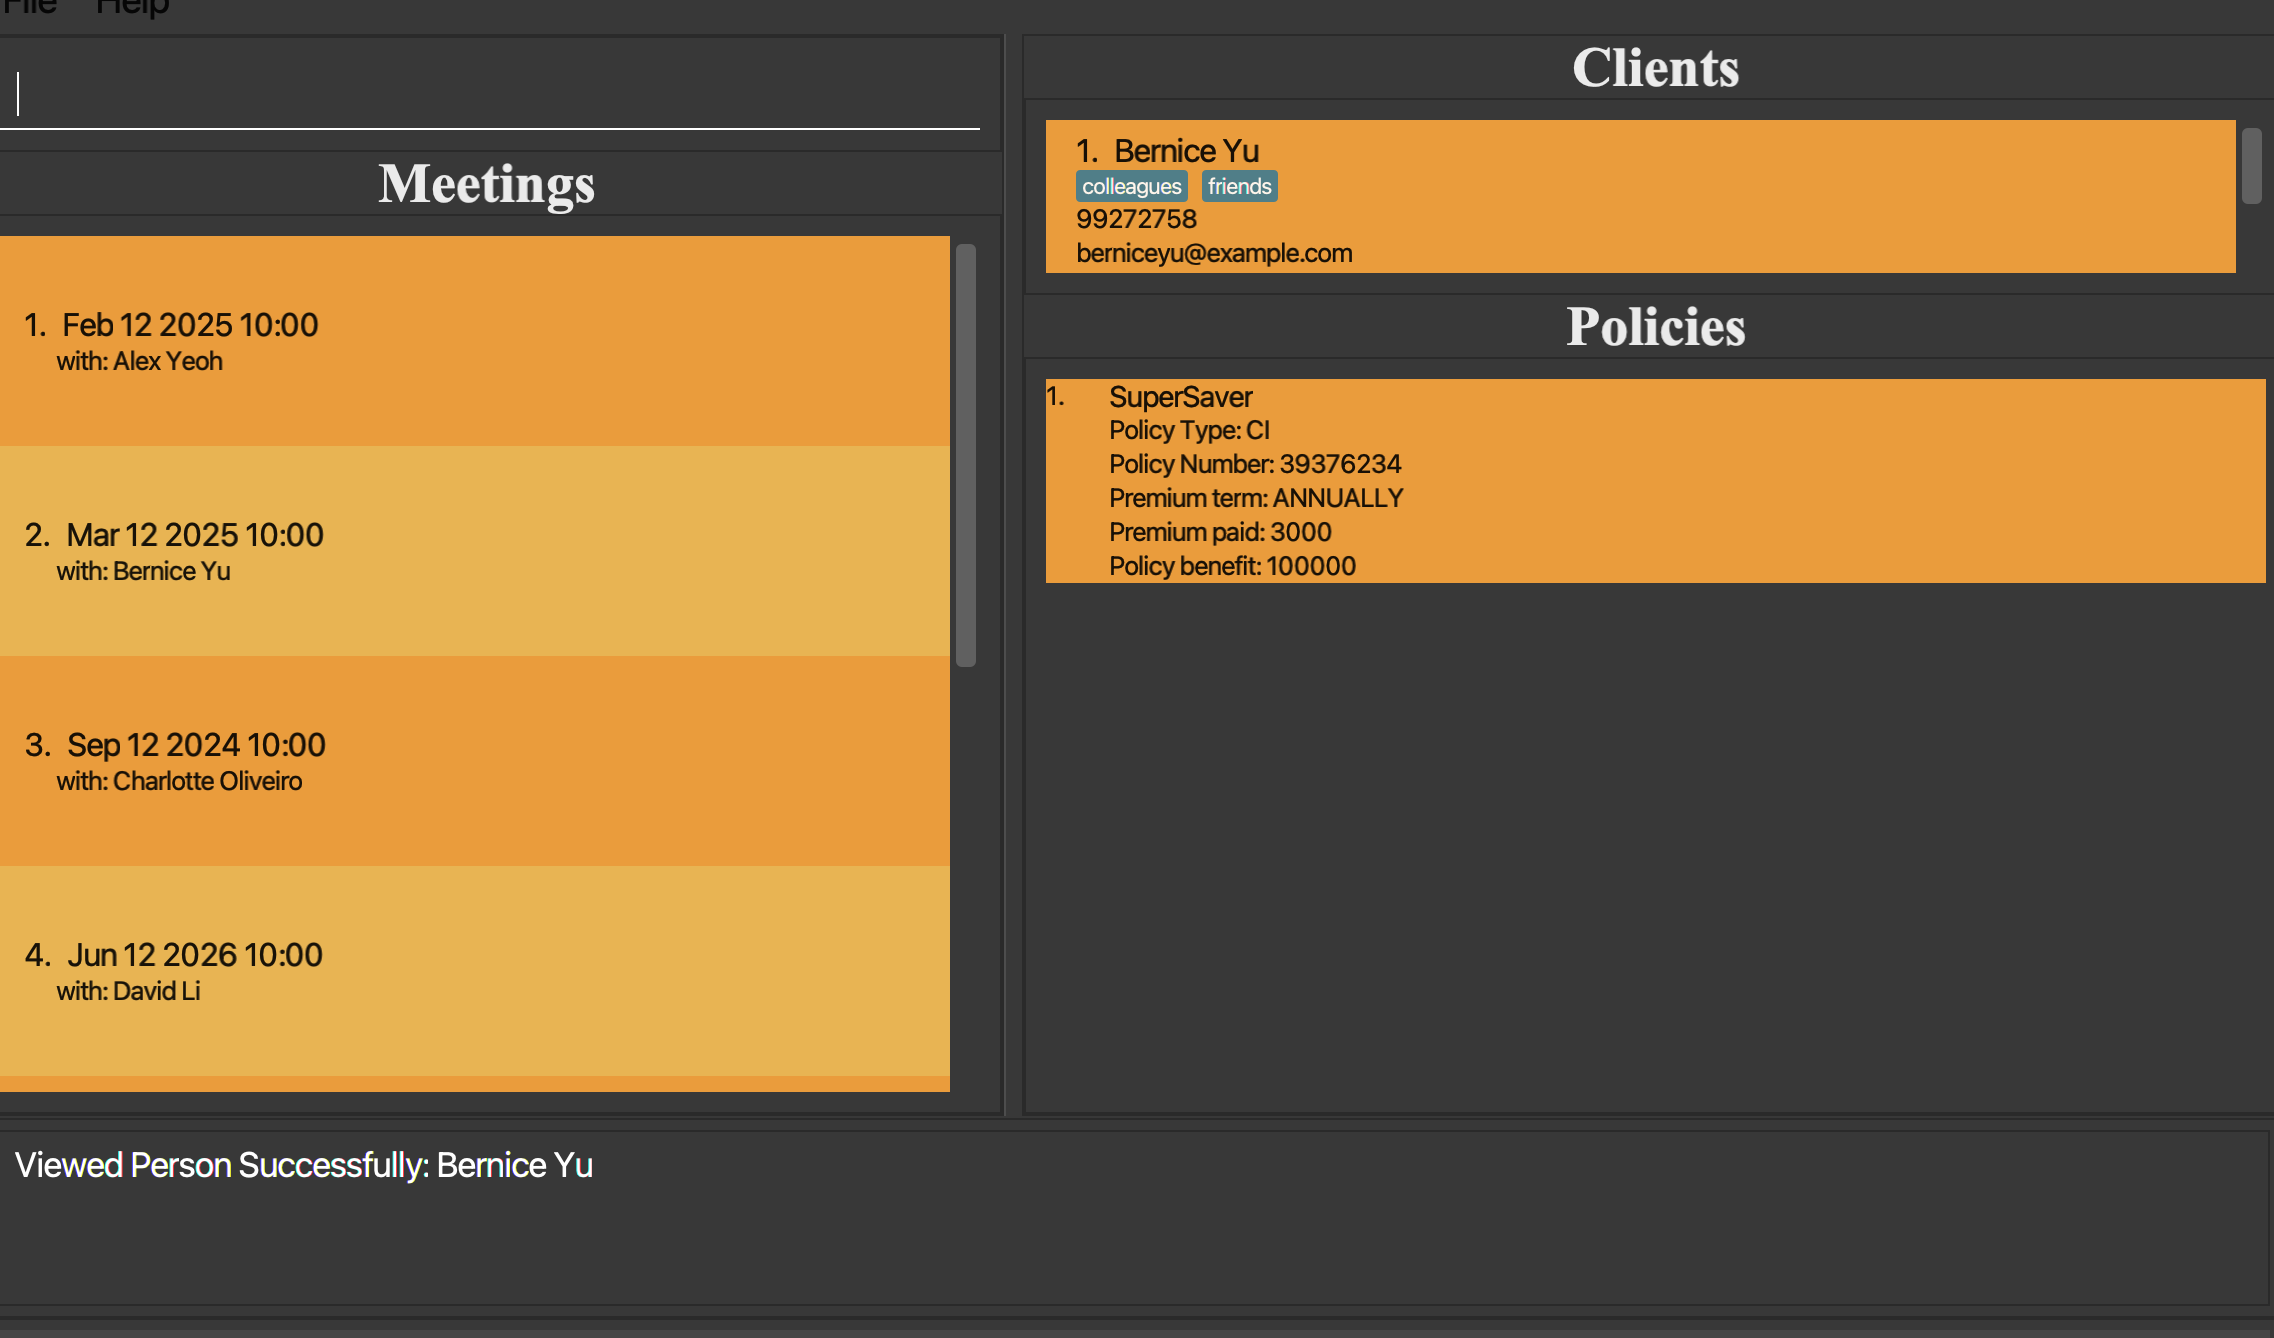Click the Meetings list scrollbar
This screenshot has height=1338, width=2274.
[x=965, y=455]
